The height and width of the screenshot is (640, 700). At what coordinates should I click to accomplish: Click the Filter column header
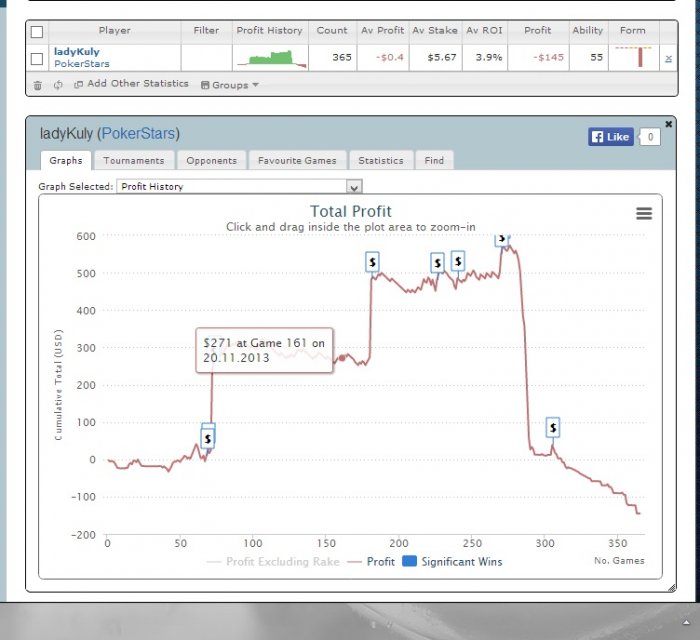point(206,30)
